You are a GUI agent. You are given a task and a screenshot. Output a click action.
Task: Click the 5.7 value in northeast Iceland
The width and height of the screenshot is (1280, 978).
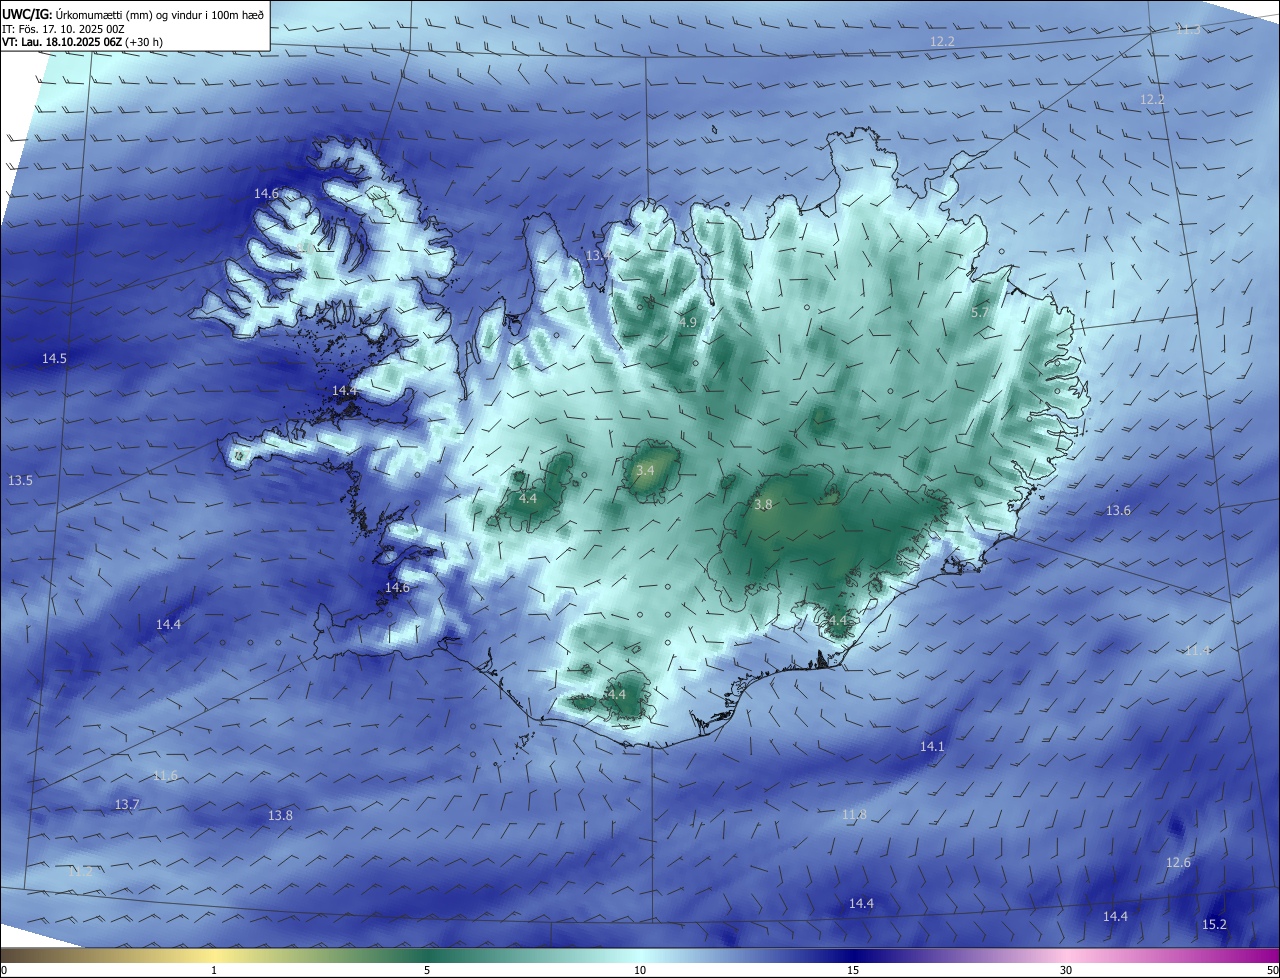980,313
